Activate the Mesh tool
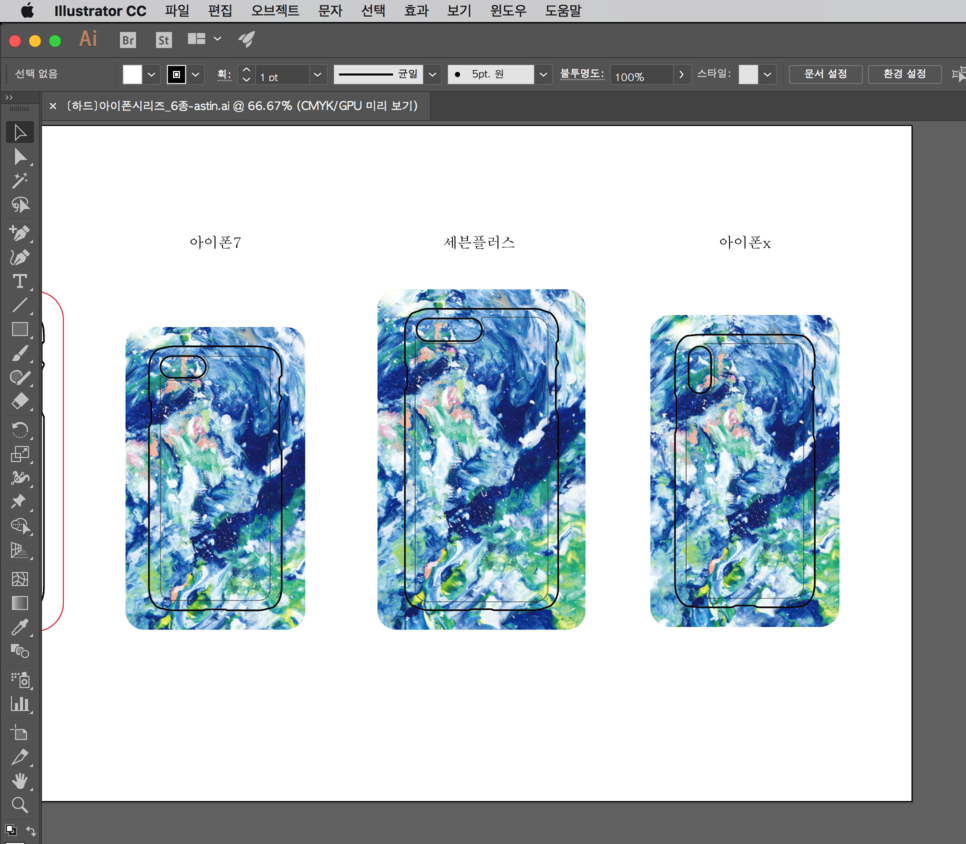The width and height of the screenshot is (966, 844). 20,579
